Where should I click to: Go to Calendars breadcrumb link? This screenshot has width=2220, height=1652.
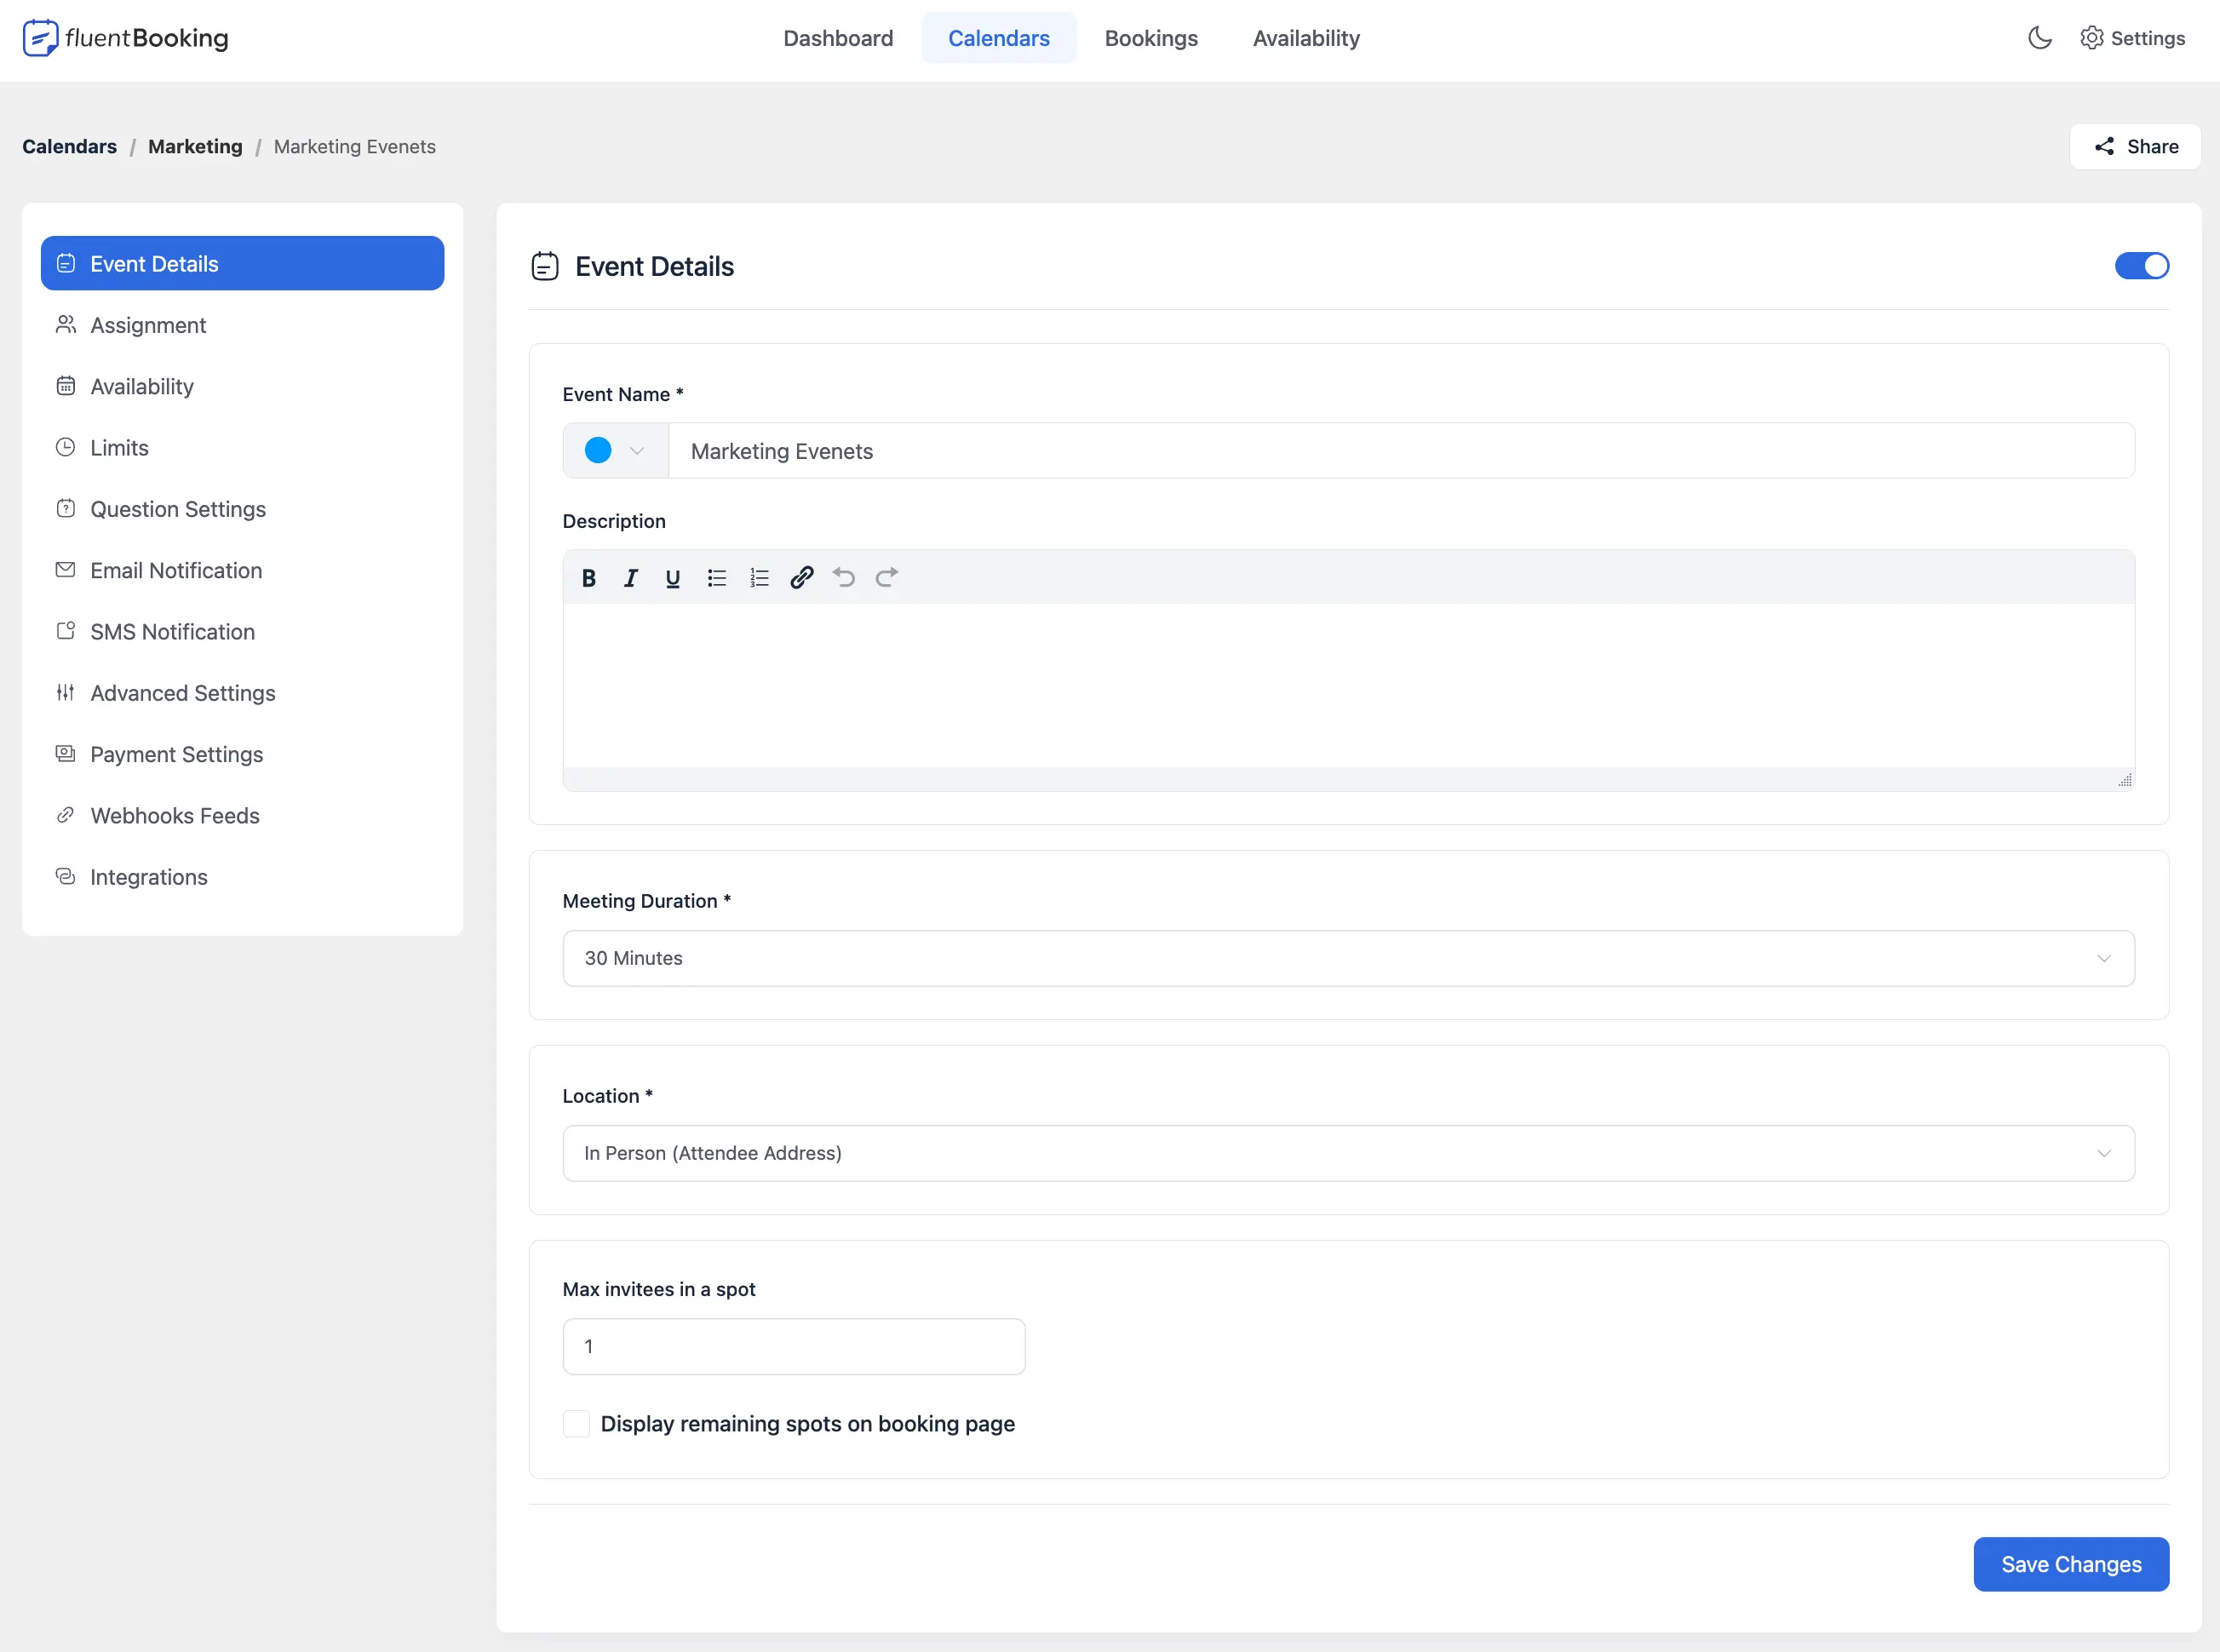70,146
